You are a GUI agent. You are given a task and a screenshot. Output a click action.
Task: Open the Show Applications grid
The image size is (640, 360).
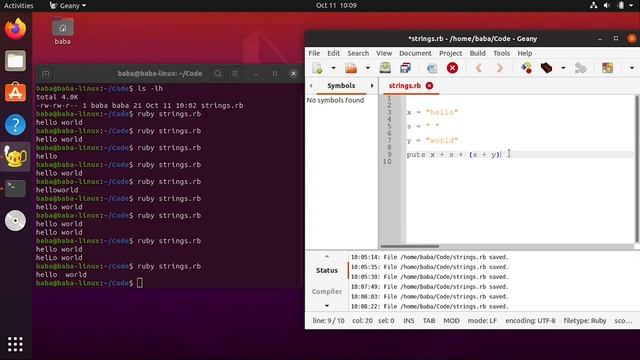tap(16, 344)
